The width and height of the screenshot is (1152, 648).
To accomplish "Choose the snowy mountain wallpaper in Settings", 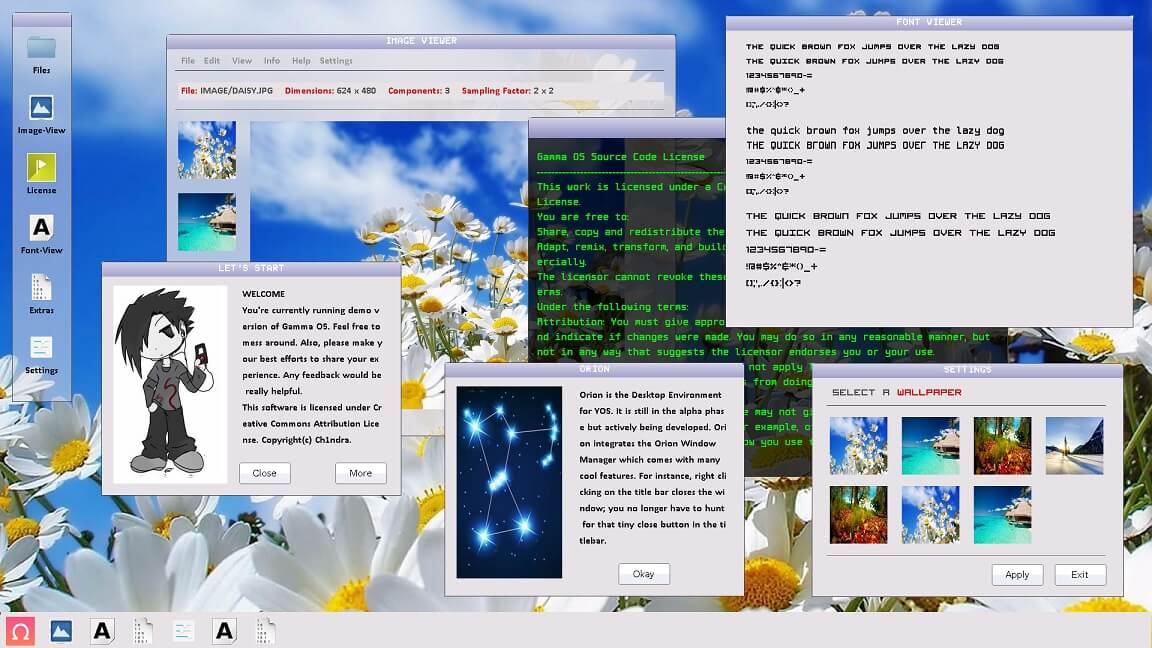I will click(1074, 446).
